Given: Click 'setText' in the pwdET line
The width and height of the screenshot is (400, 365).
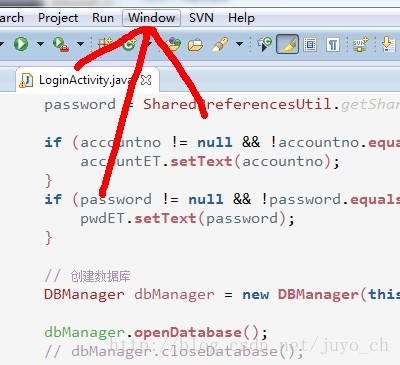Looking at the screenshot, I should point(165,219).
